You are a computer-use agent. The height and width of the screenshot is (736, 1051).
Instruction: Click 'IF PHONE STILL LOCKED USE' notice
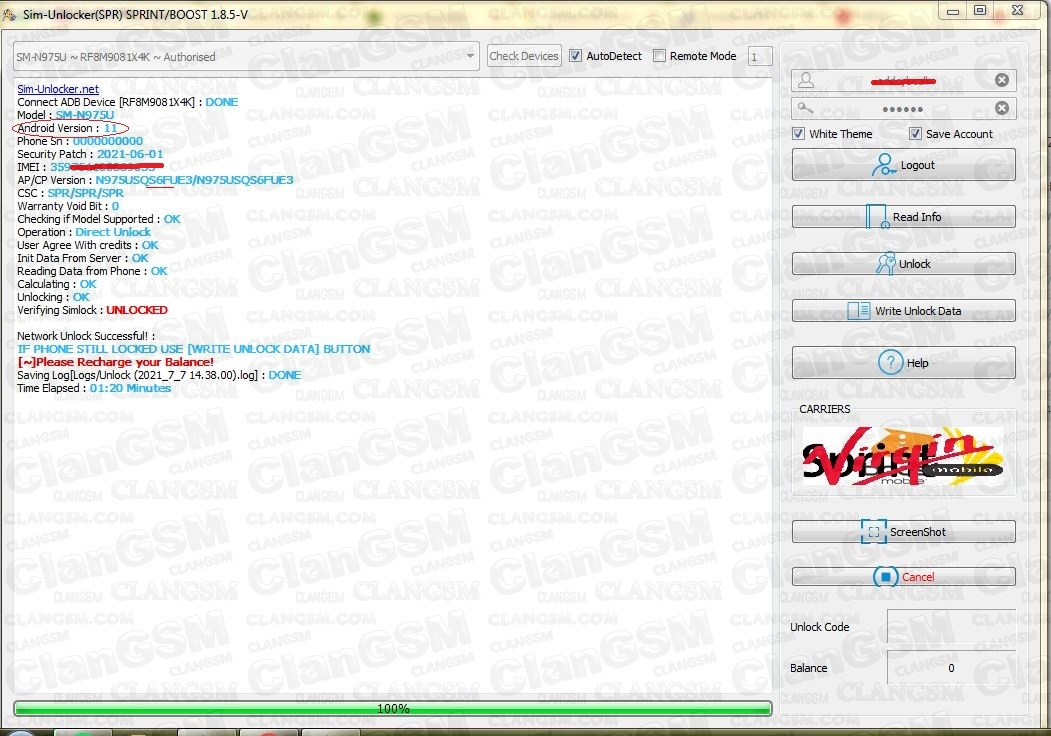194,349
